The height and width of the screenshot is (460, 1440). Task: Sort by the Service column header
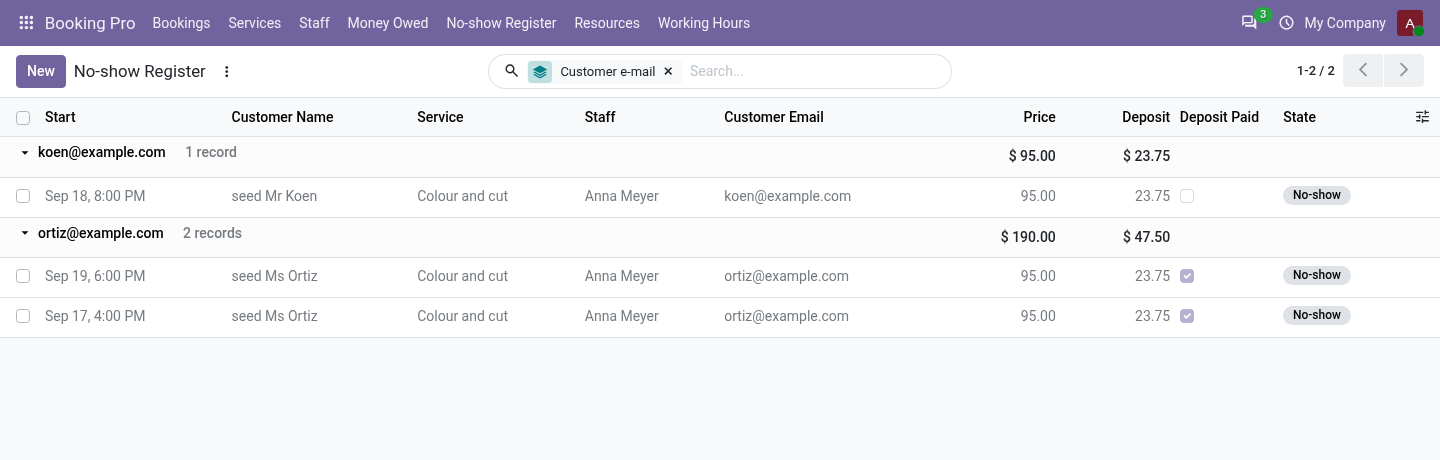(440, 117)
